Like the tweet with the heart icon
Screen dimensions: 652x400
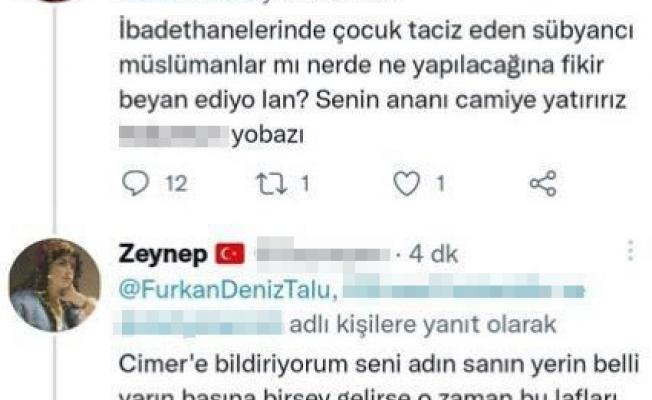(x=407, y=183)
